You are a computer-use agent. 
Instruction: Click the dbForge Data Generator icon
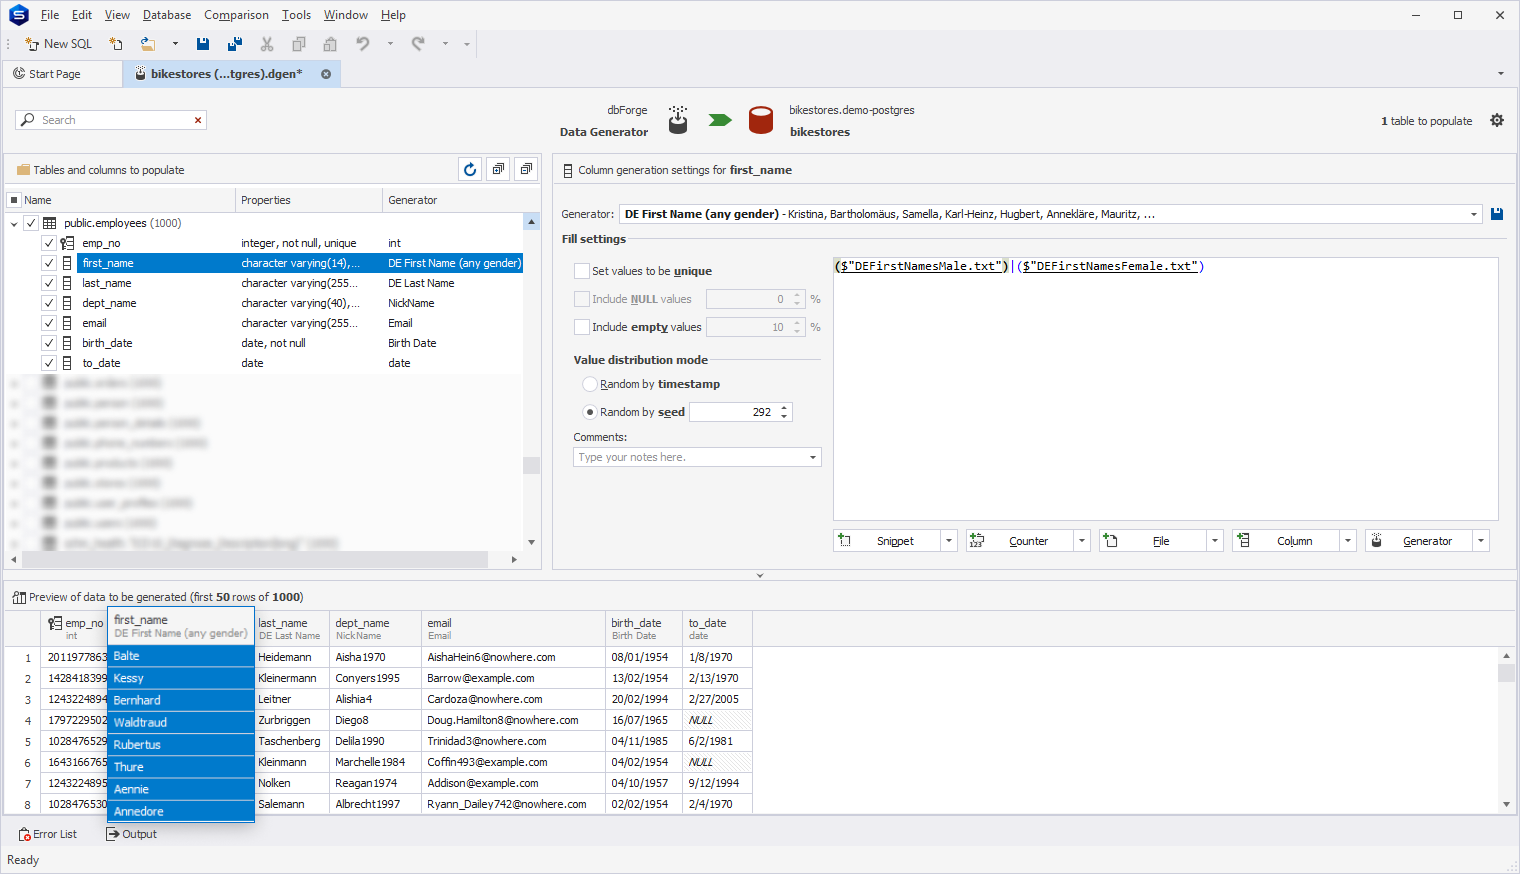(x=678, y=120)
